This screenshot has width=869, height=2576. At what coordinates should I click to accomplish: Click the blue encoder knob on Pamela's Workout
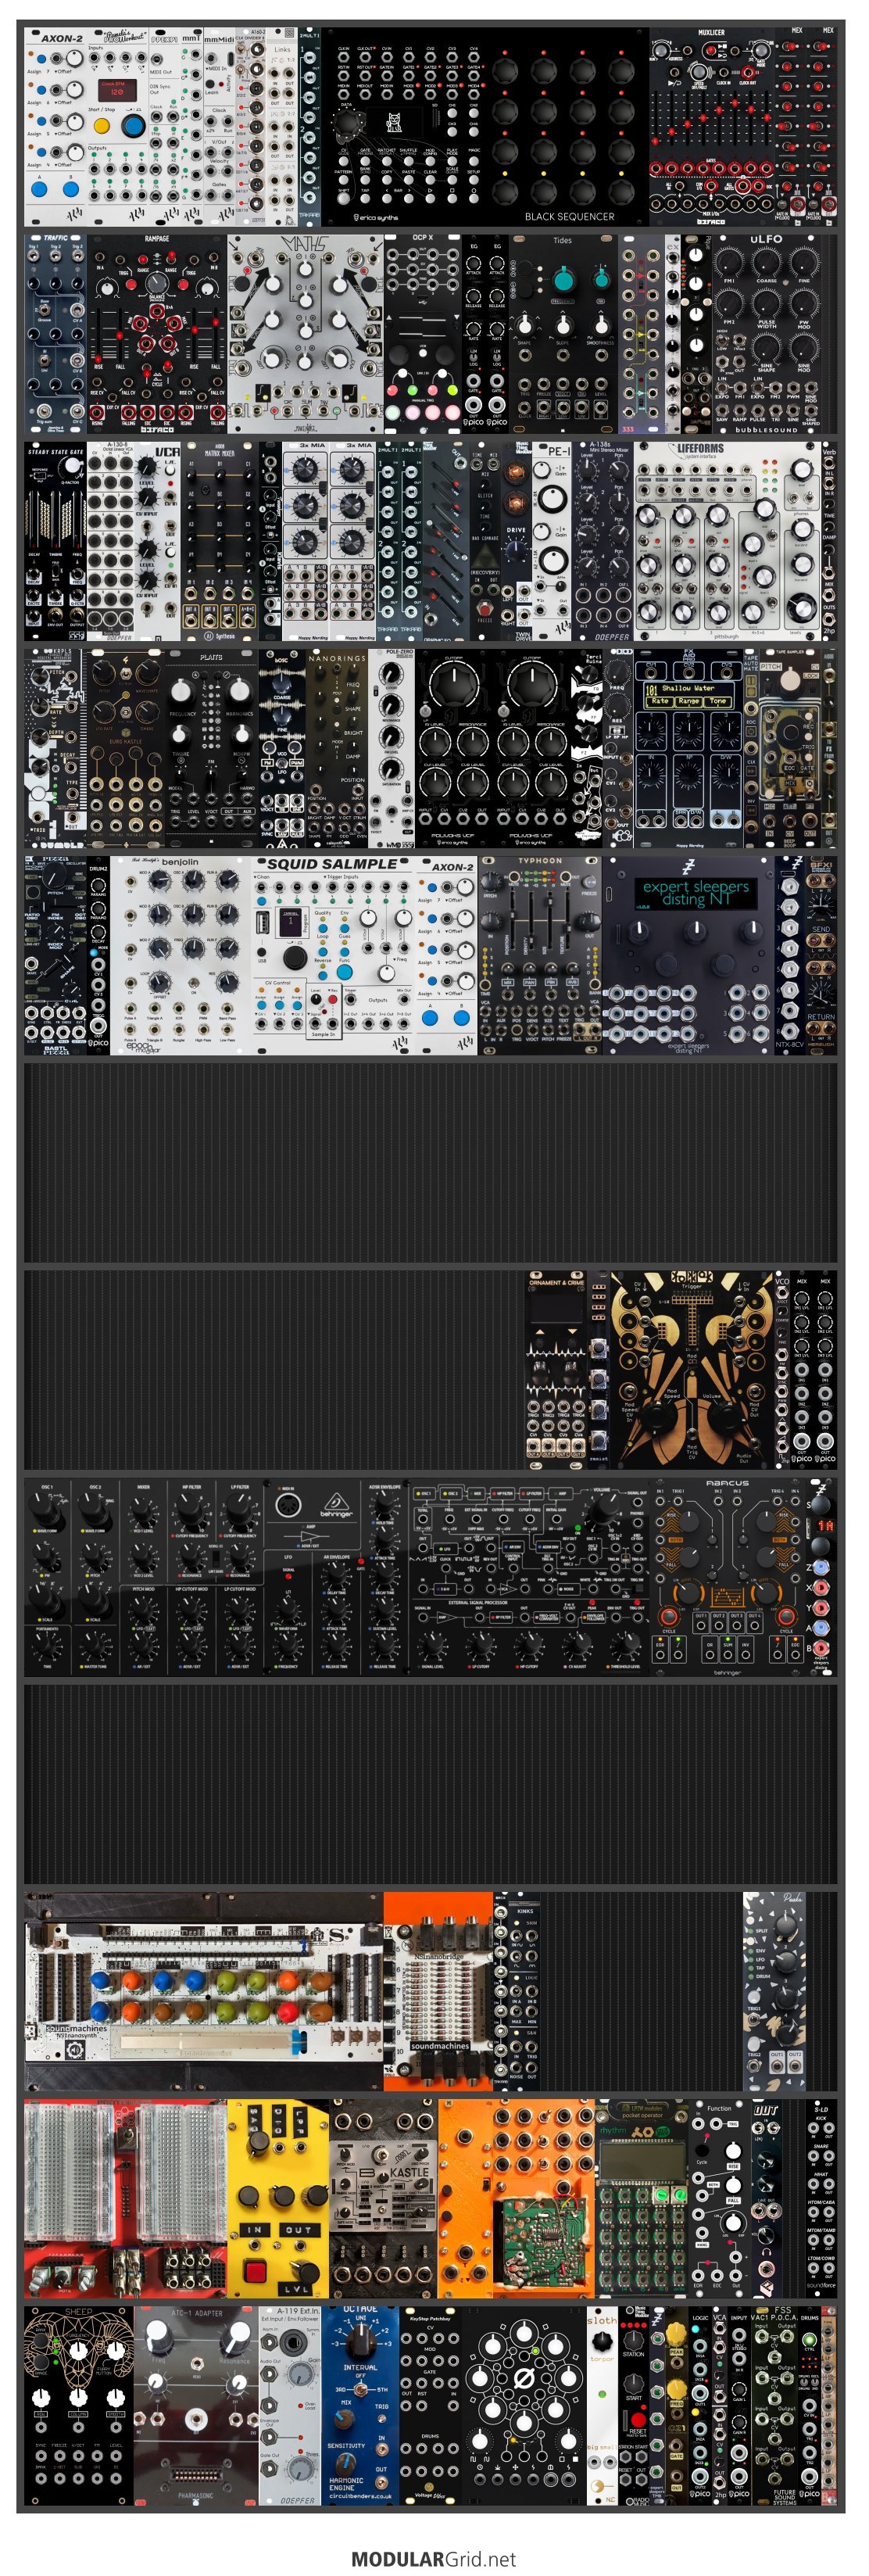pos(132,126)
